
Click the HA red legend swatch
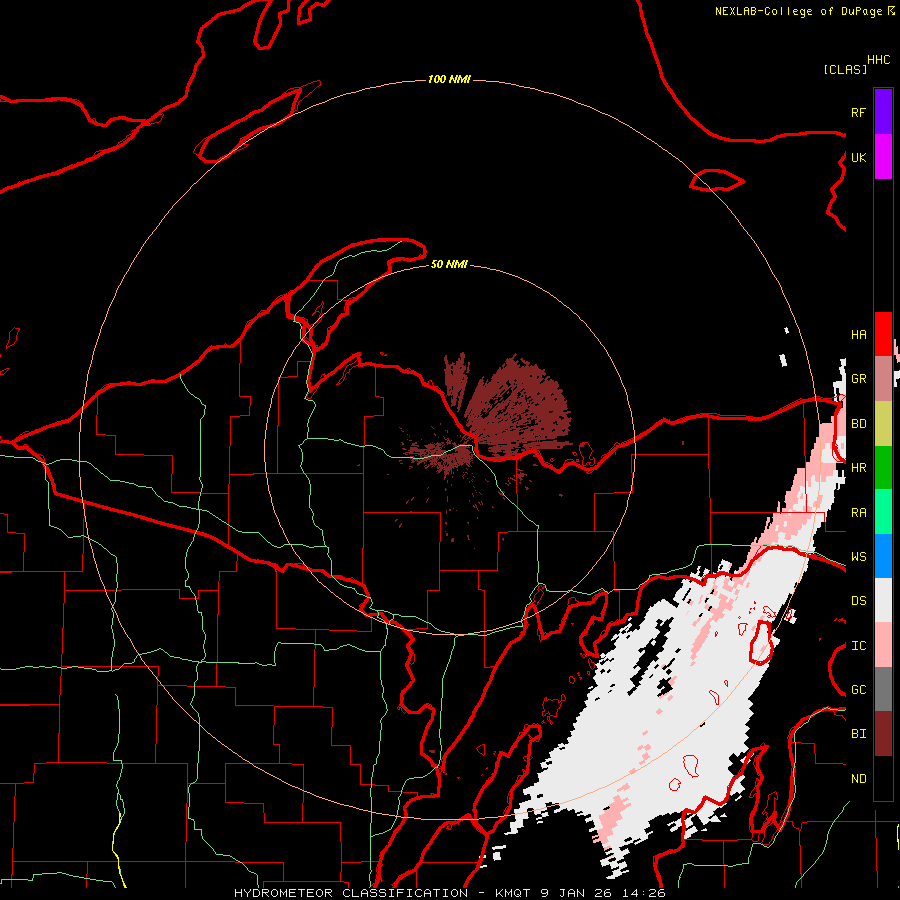(x=883, y=334)
